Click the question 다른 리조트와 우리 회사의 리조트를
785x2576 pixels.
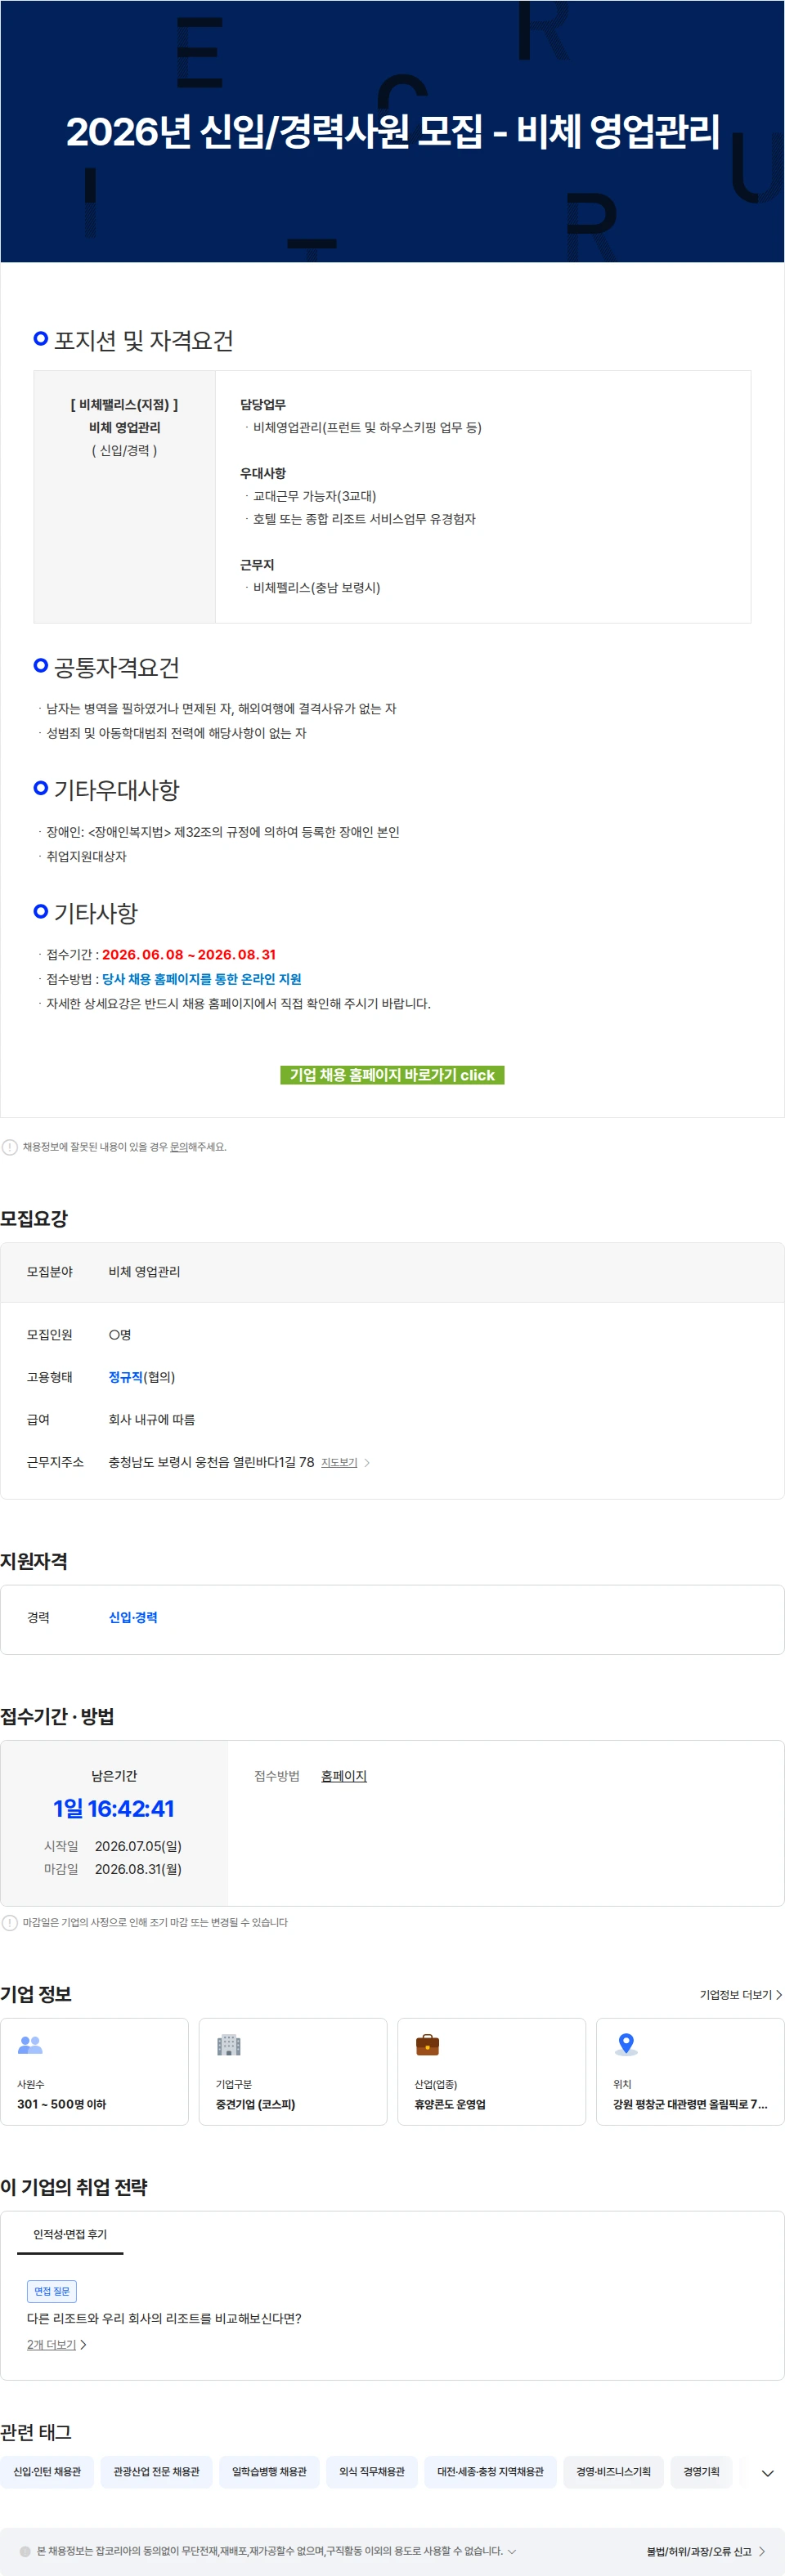click(x=164, y=2318)
